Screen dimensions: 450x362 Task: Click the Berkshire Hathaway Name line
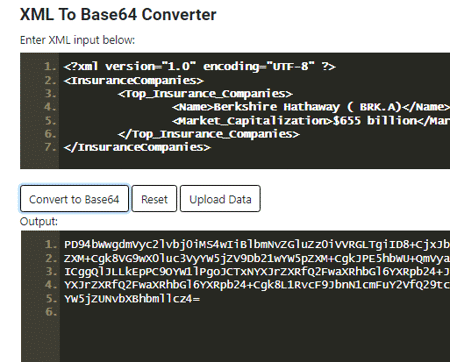tap(311, 107)
